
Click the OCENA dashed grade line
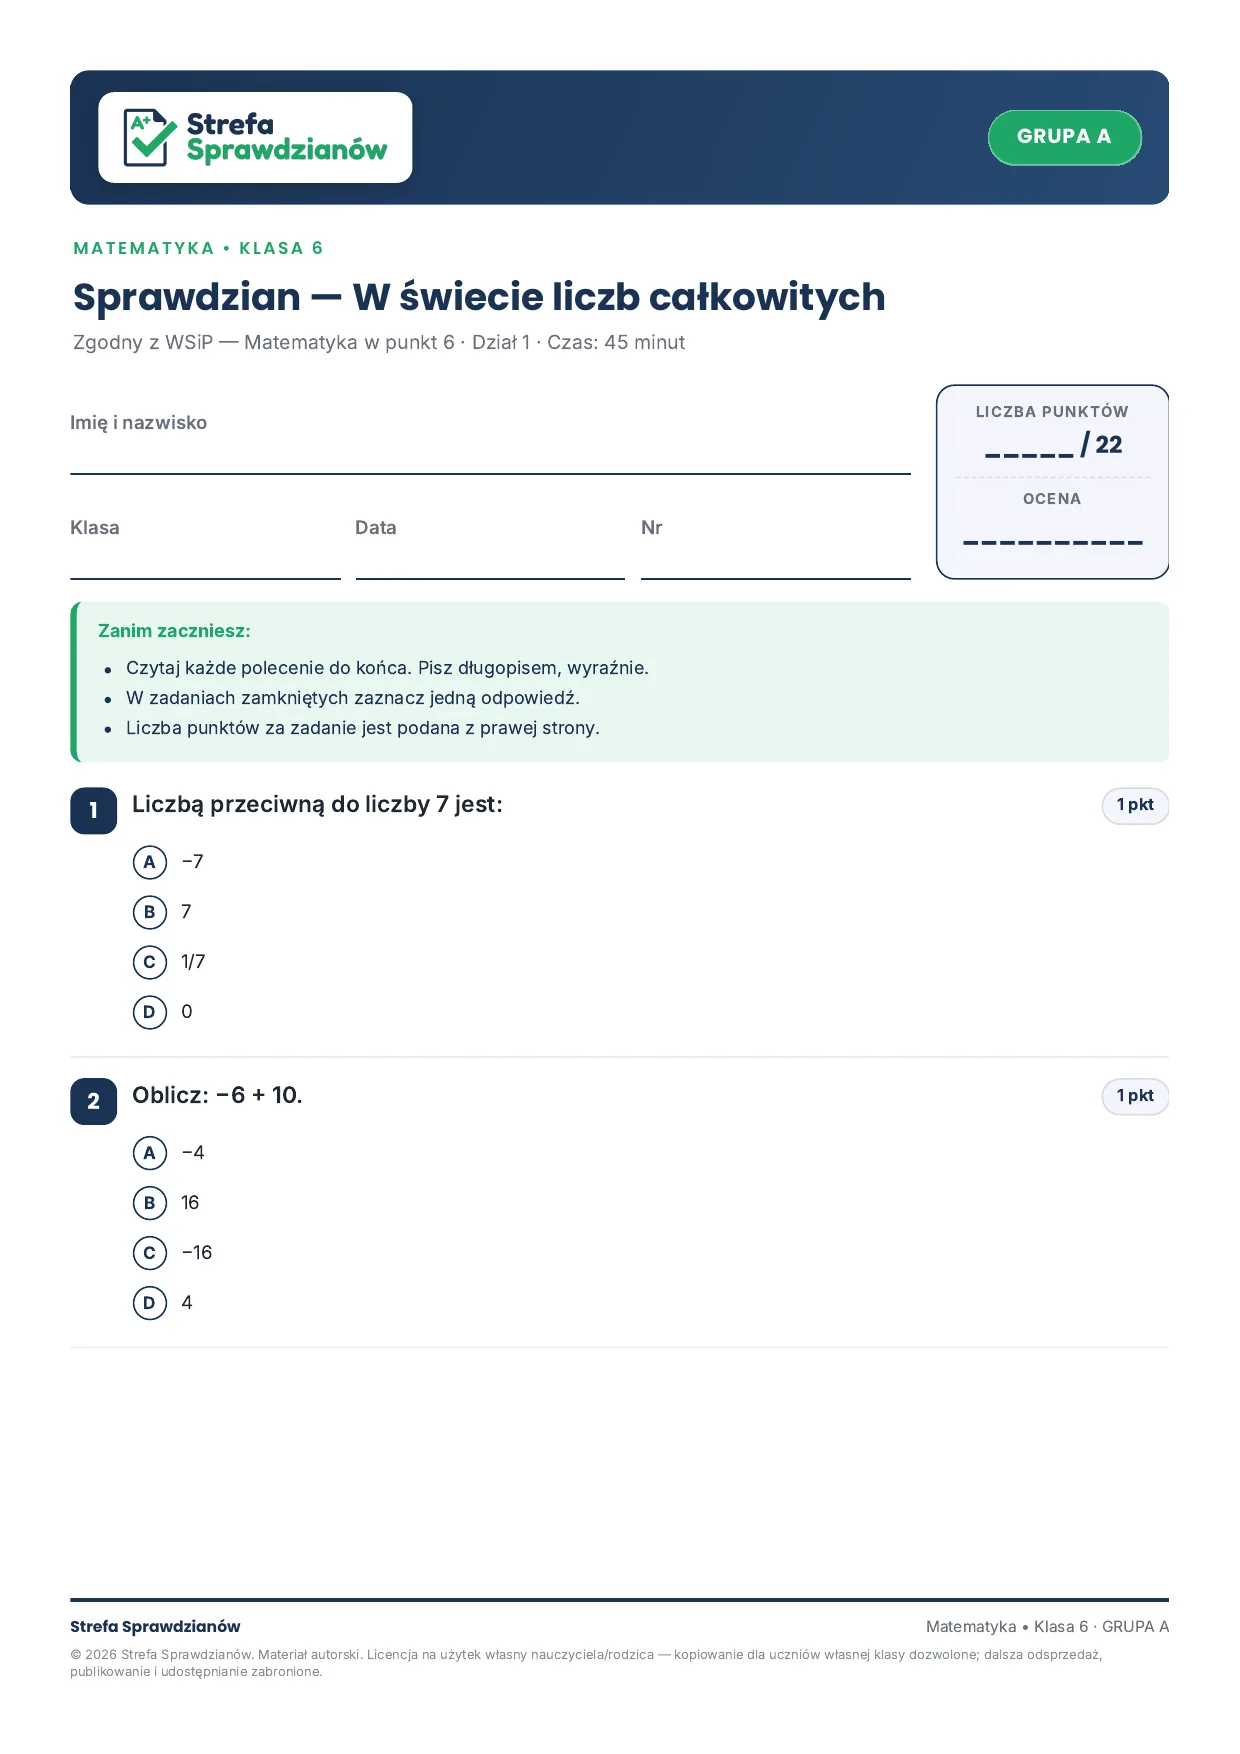click(x=1052, y=543)
